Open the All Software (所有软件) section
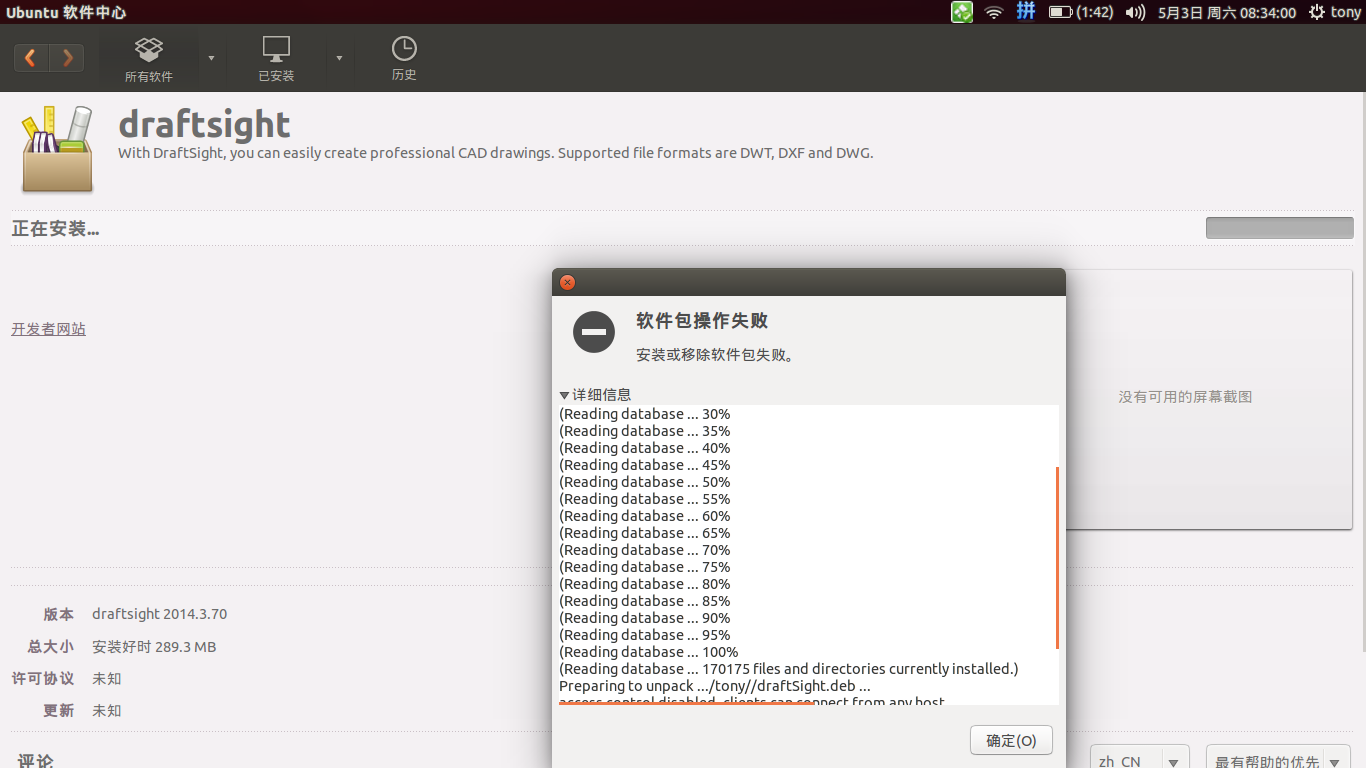Viewport: 1366px width, 768px height. [148, 59]
